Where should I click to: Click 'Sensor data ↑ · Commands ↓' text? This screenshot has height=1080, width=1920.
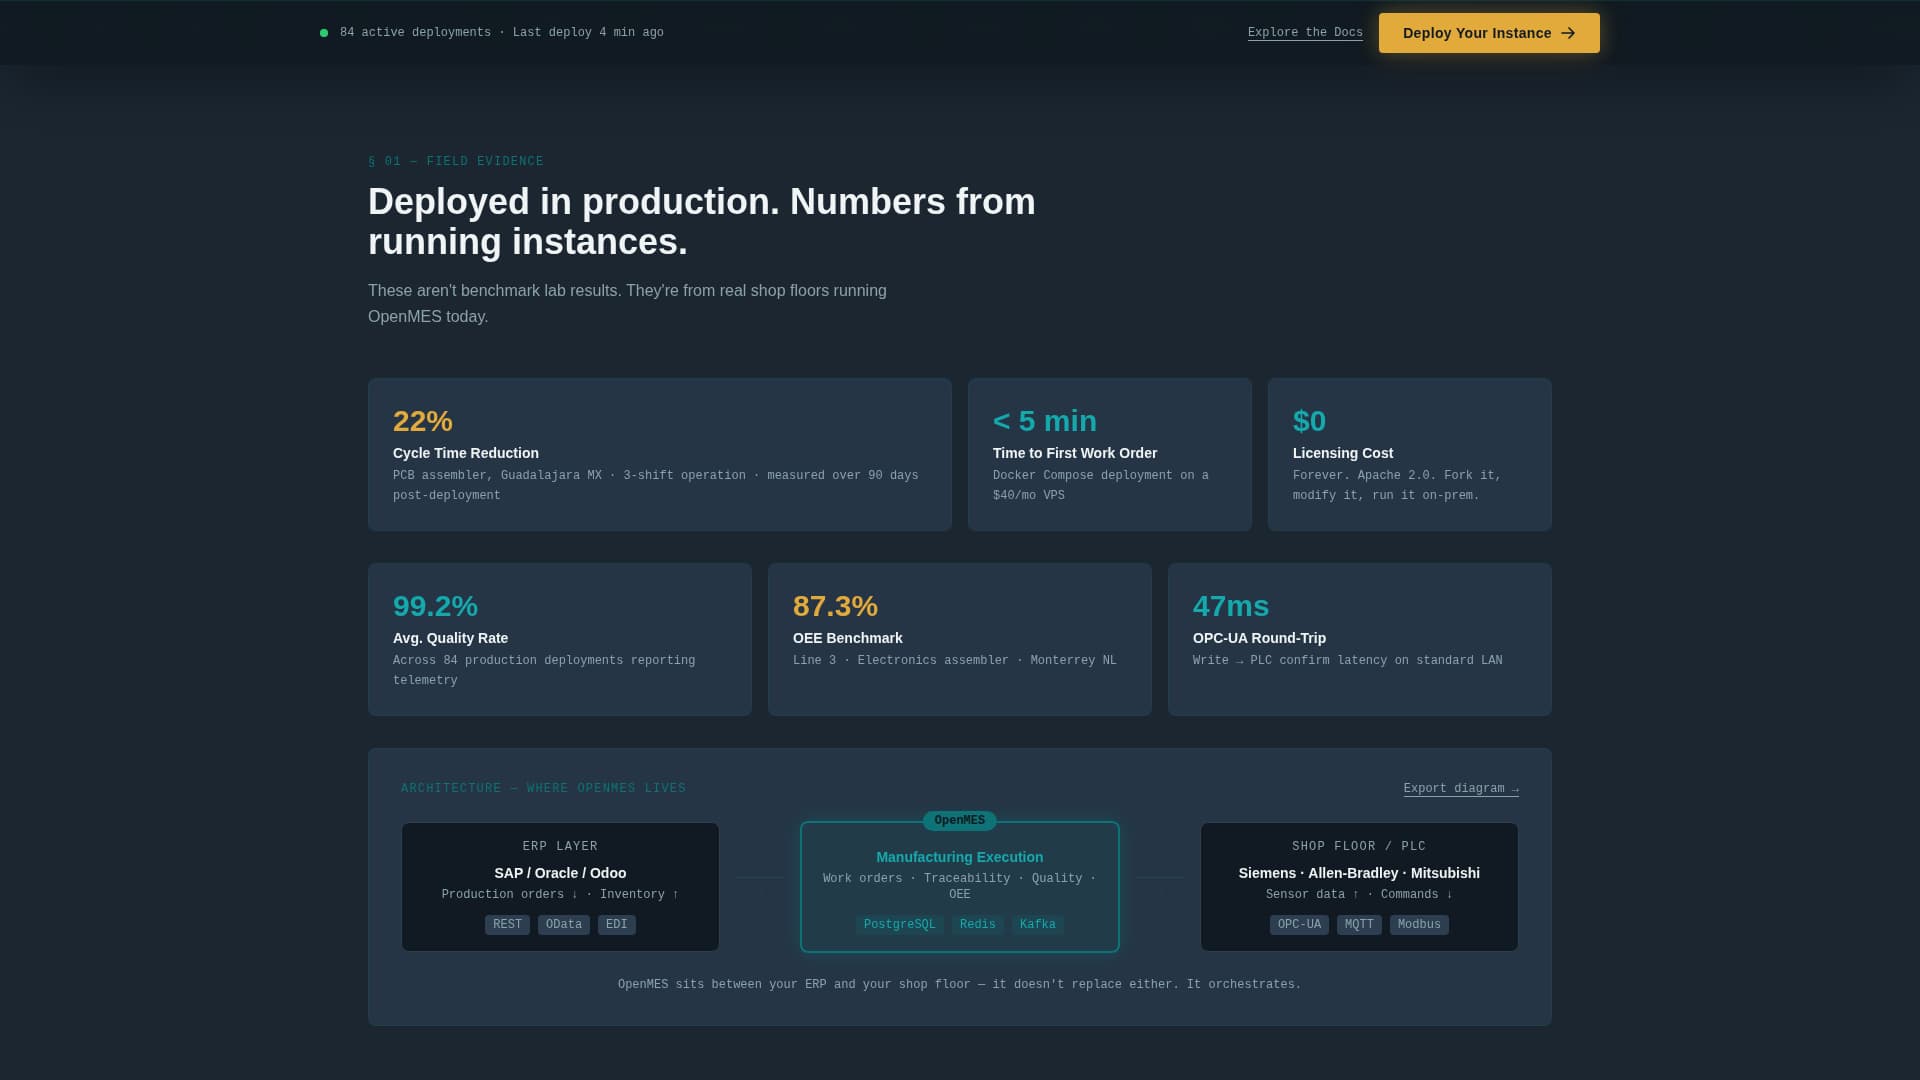pyautogui.click(x=1359, y=895)
